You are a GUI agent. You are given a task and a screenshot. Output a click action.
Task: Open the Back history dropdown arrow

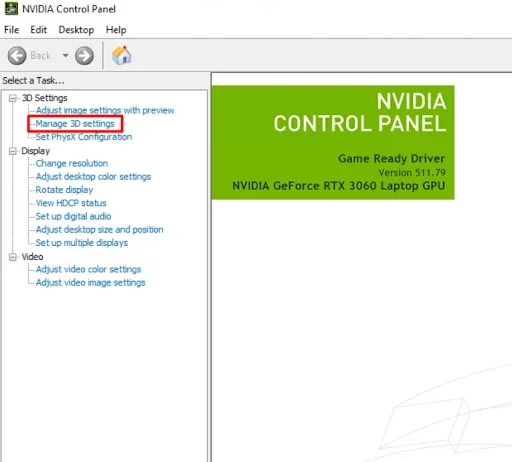tap(65, 55)
